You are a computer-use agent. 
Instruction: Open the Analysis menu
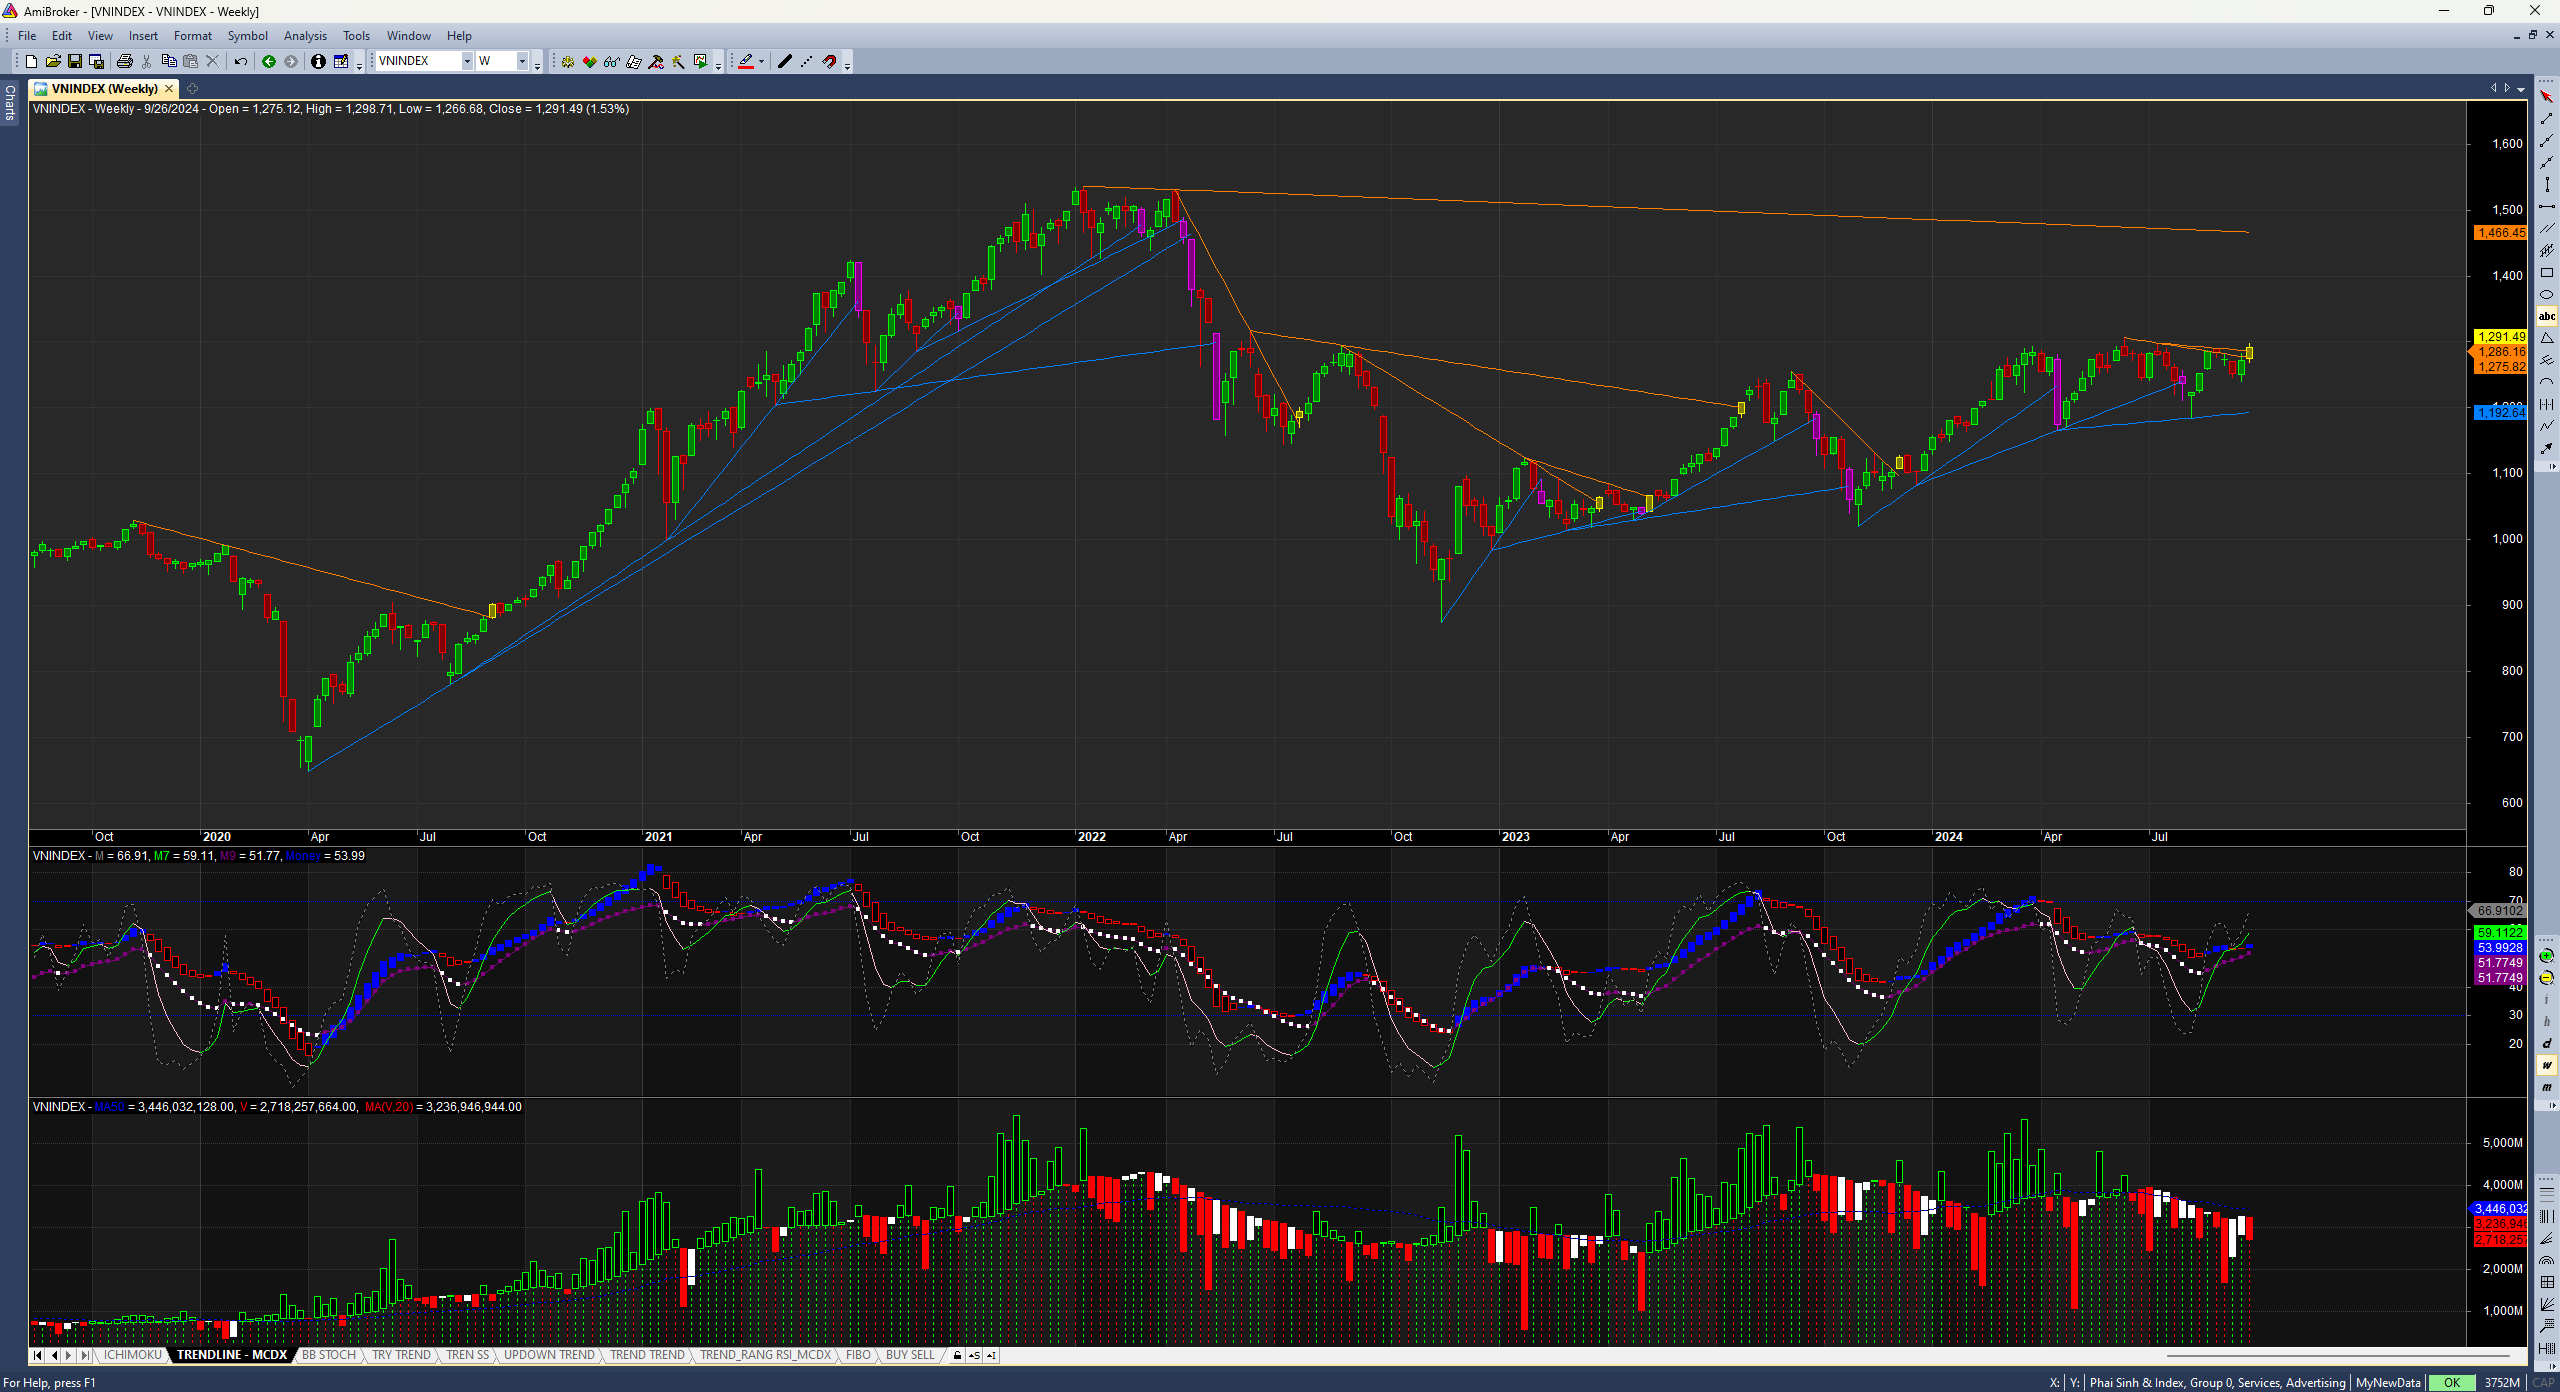click(305, 36)
